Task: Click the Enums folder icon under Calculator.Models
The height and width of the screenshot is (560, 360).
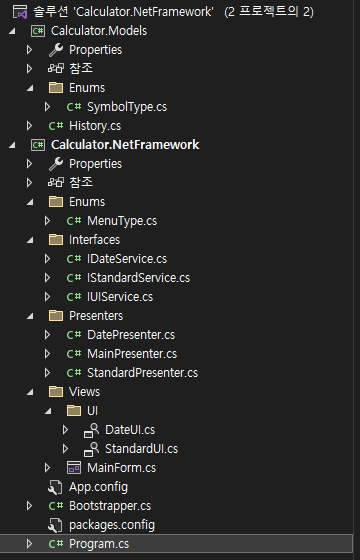Action: tap(56, 88)
